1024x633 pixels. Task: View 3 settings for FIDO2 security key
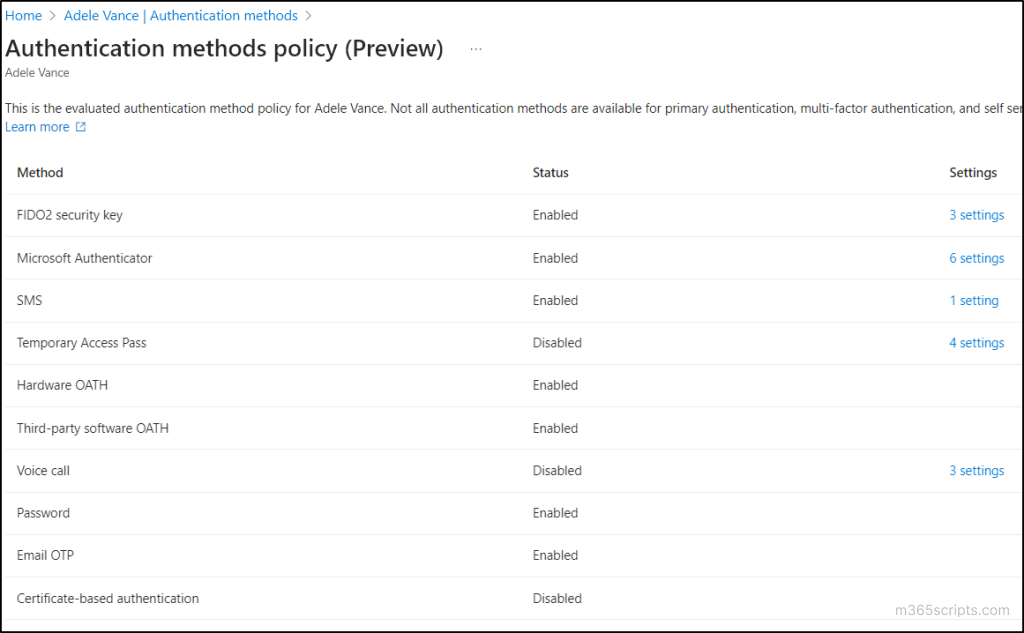976,215
